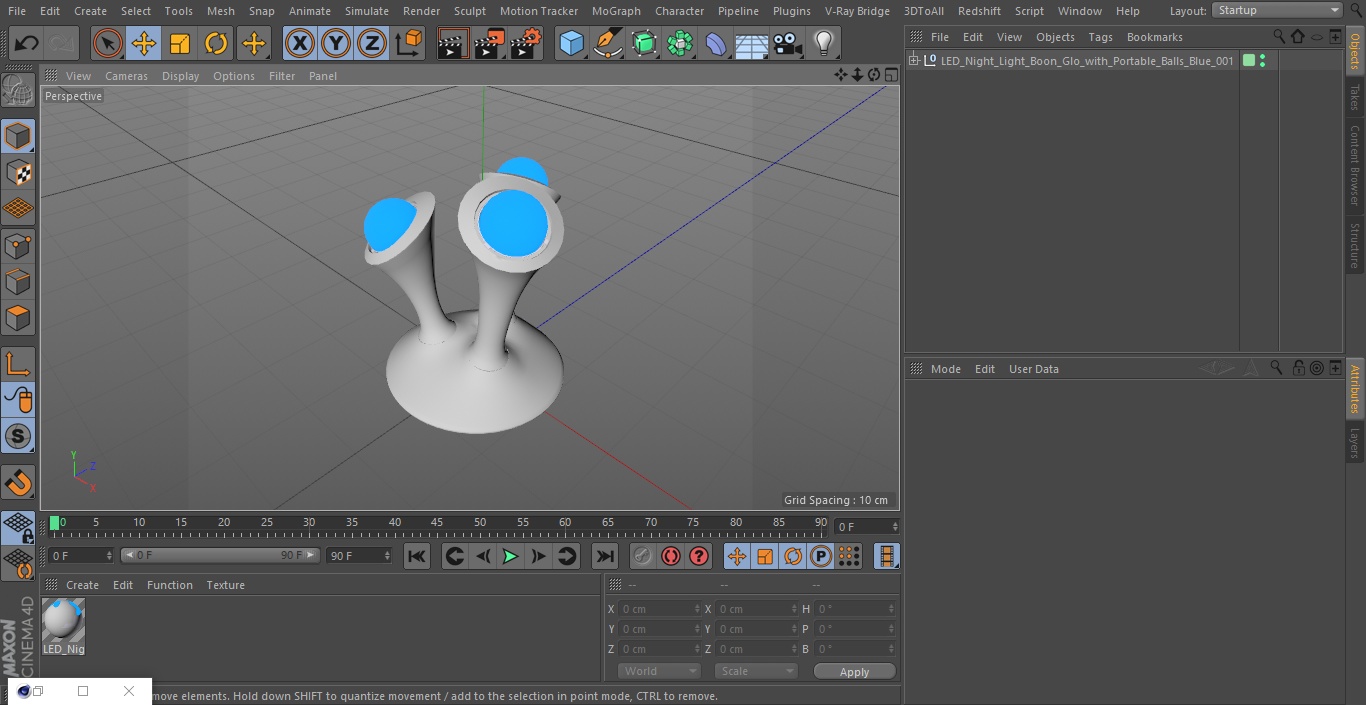The height and width of the screenshot is (705, 1366).
Task: Toggle object visibility dots for LED_Night_Light
Action: 1263,61
